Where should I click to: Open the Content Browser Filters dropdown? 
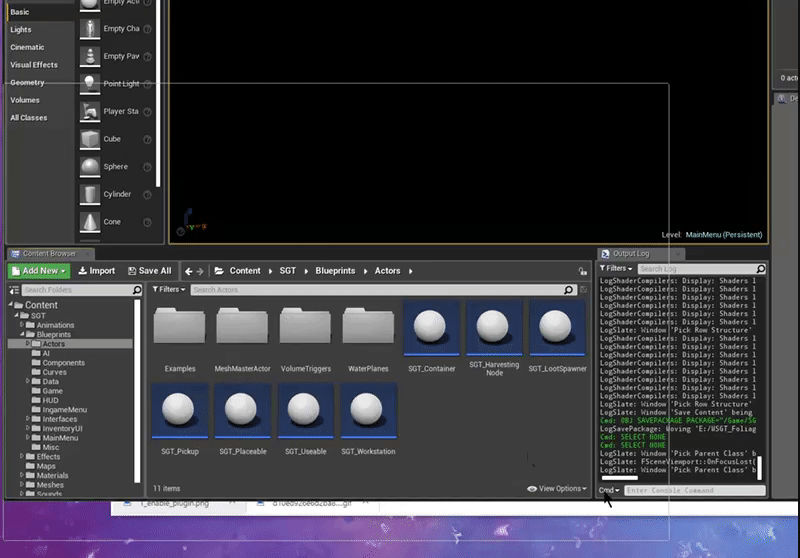pos(168,290)
